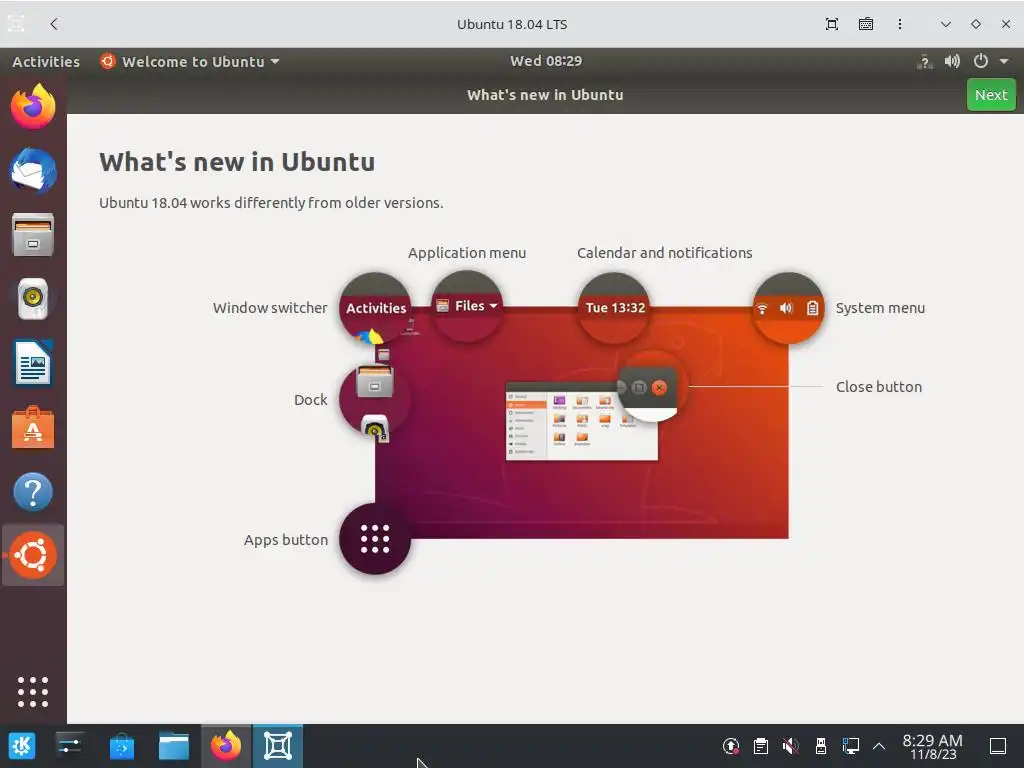This screenshot has width=1024, height=768.
Task: Click the show desktop button in KDE panel
Action: click(x=997, y=746)
